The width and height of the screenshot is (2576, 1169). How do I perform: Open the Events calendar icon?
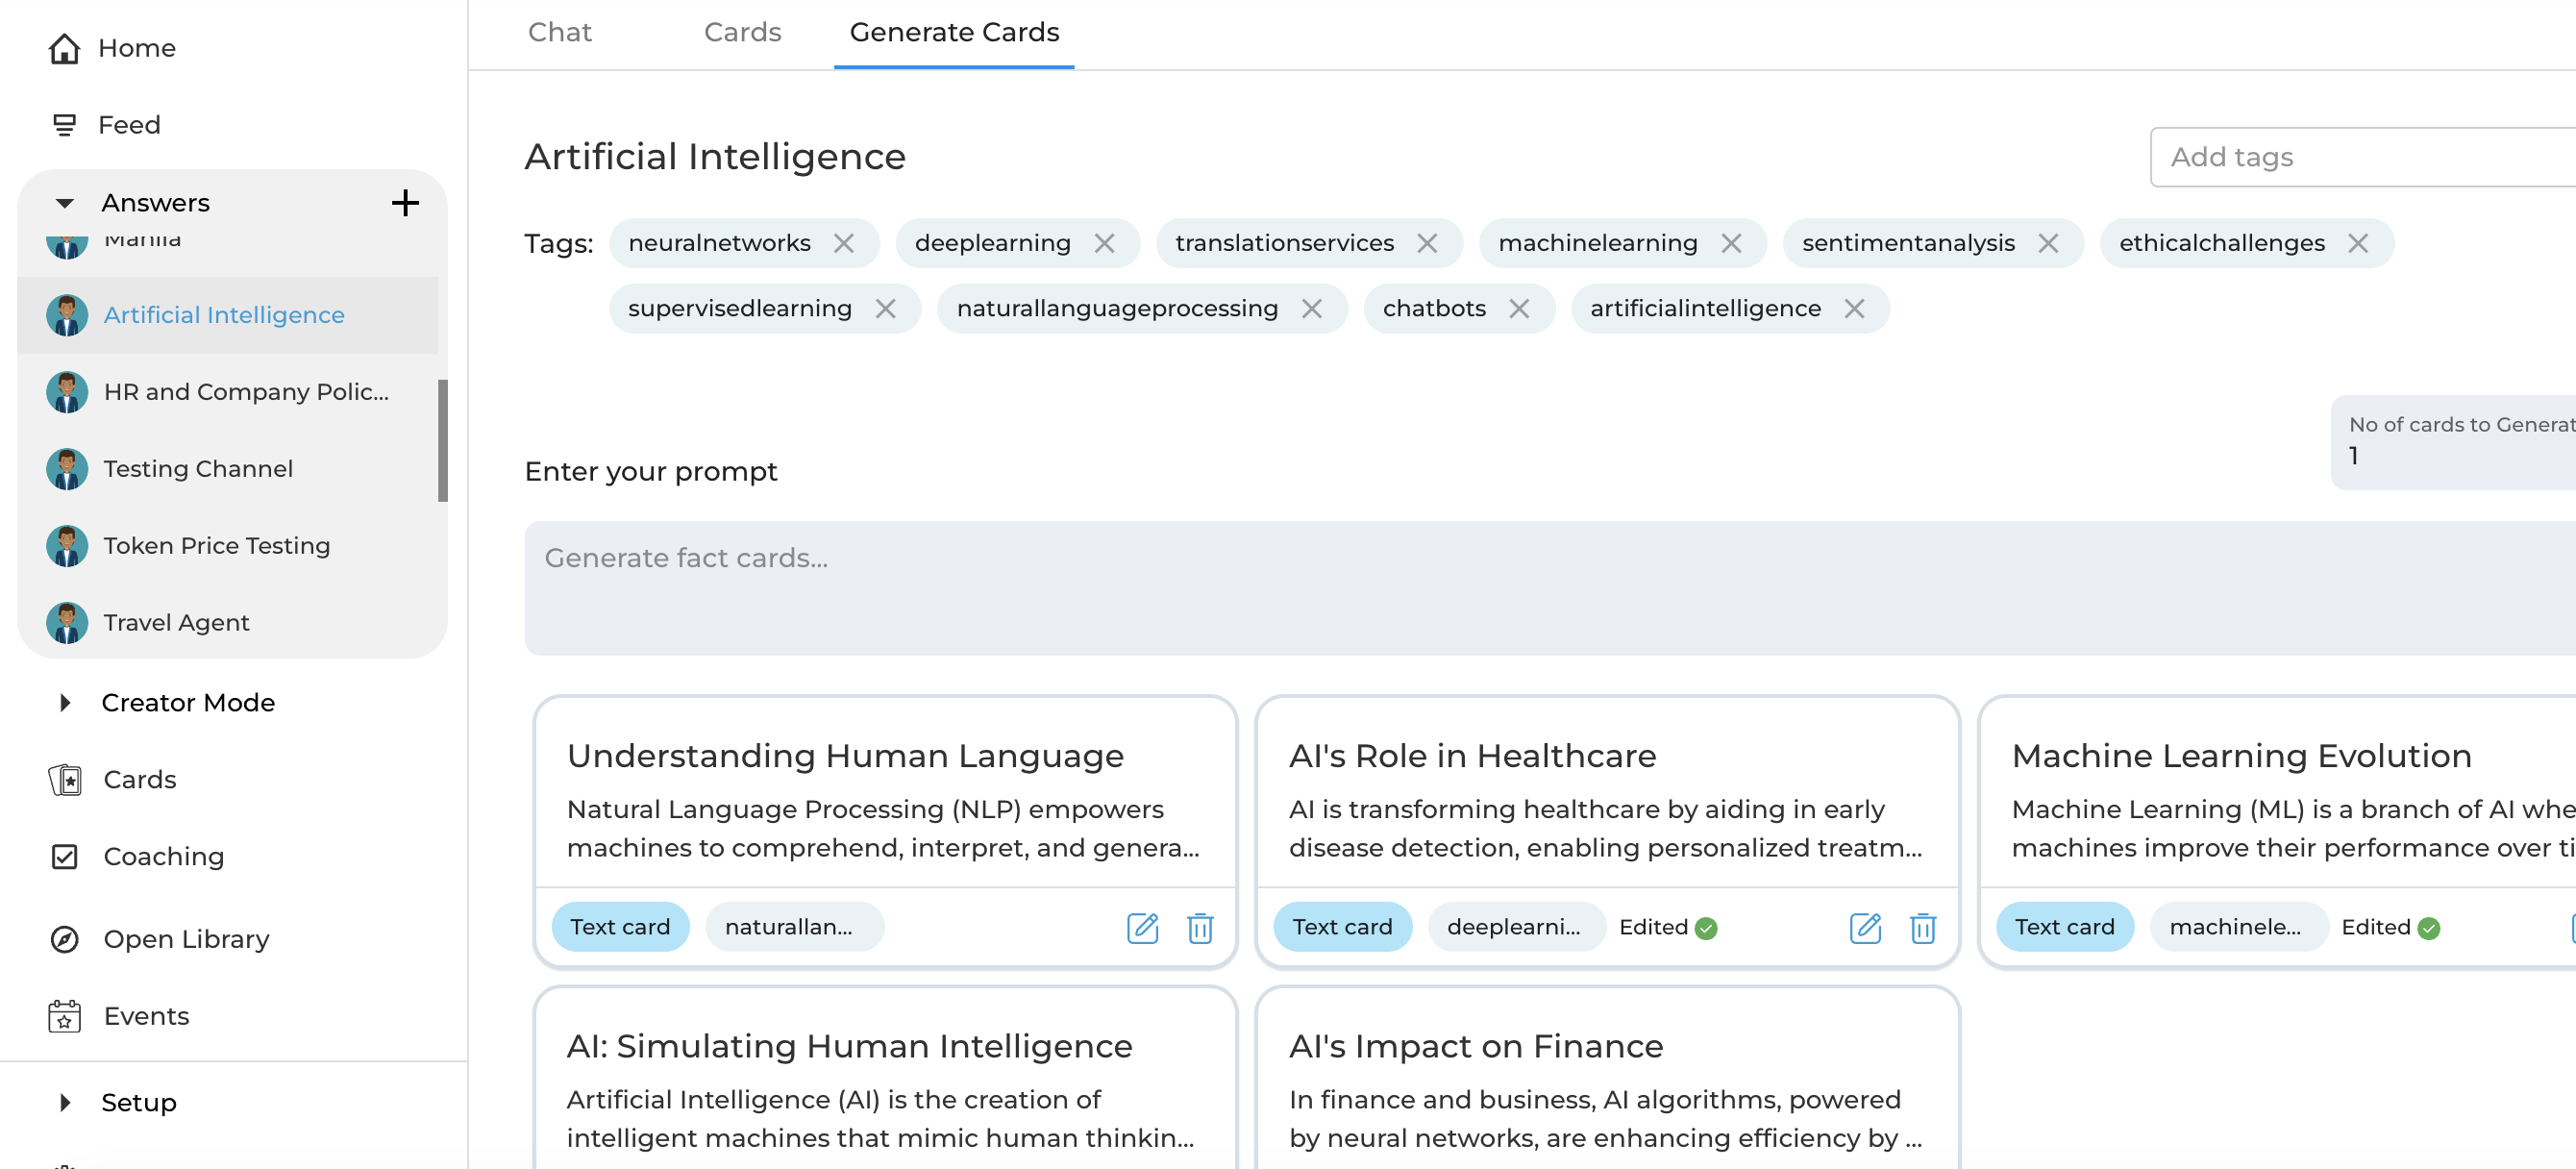coord(64,1016)
